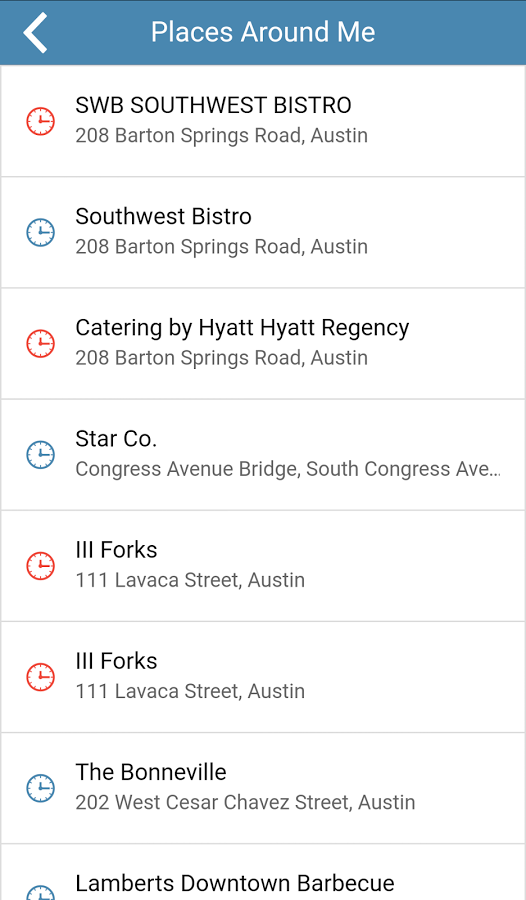
Task: Tap blue clock icon beside Southwest Bistro
Action: point(41,232)
